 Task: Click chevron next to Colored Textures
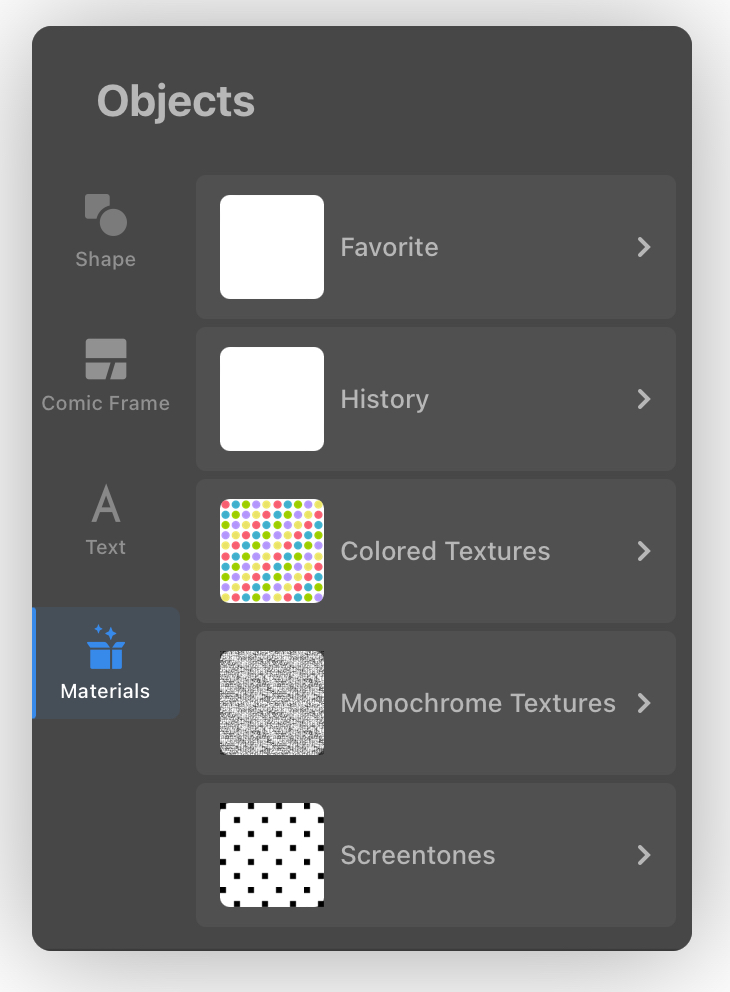click(643, 551)
